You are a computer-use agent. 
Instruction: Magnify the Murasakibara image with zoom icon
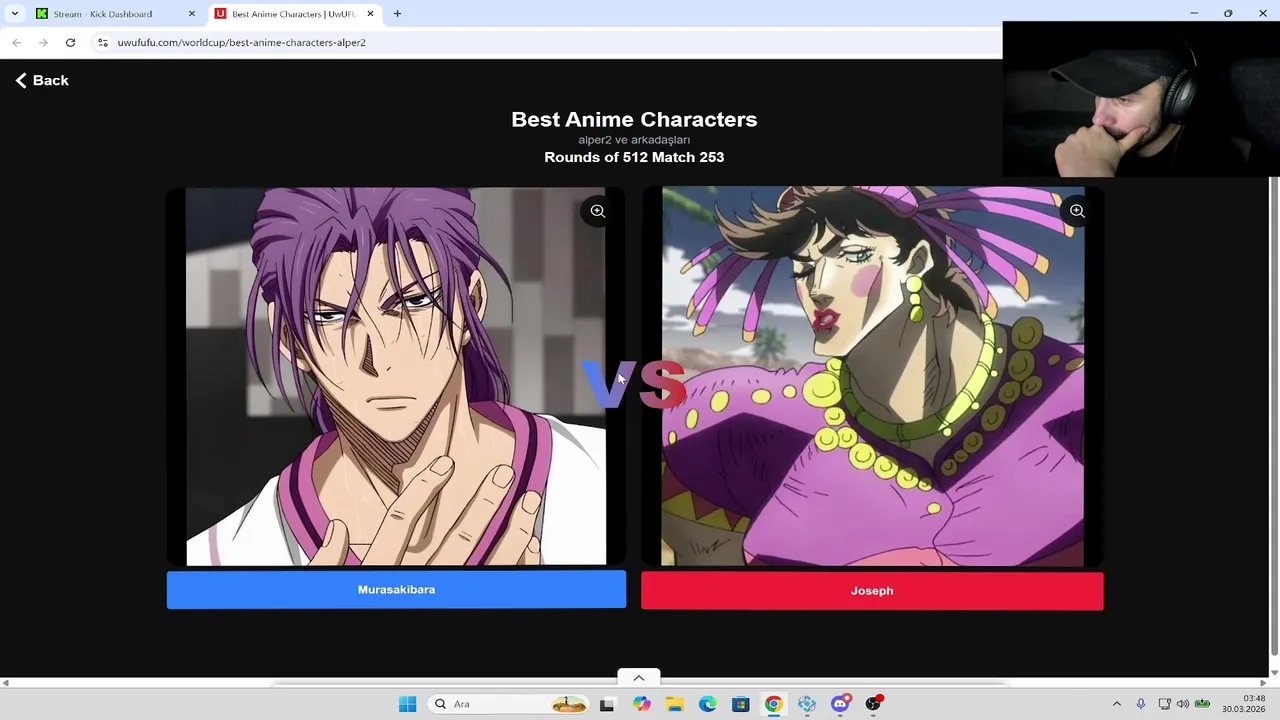click(598, 211)
